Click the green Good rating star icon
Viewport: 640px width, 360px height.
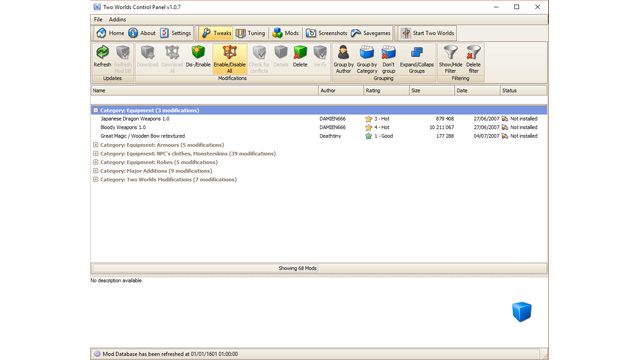click(x=369, y=136)
